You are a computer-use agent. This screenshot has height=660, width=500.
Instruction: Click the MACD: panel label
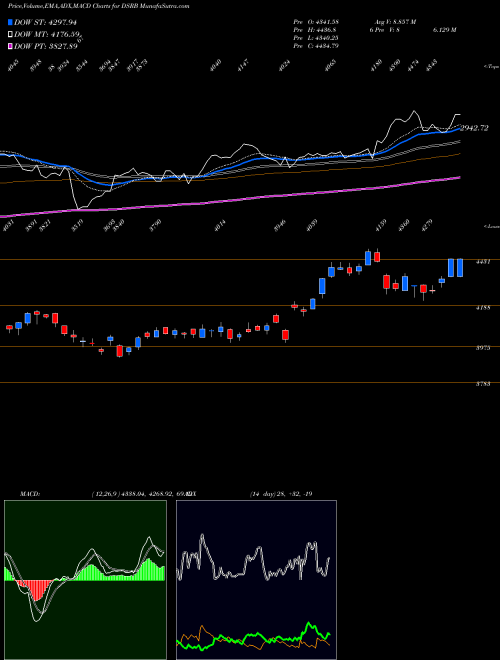point(29,494)
